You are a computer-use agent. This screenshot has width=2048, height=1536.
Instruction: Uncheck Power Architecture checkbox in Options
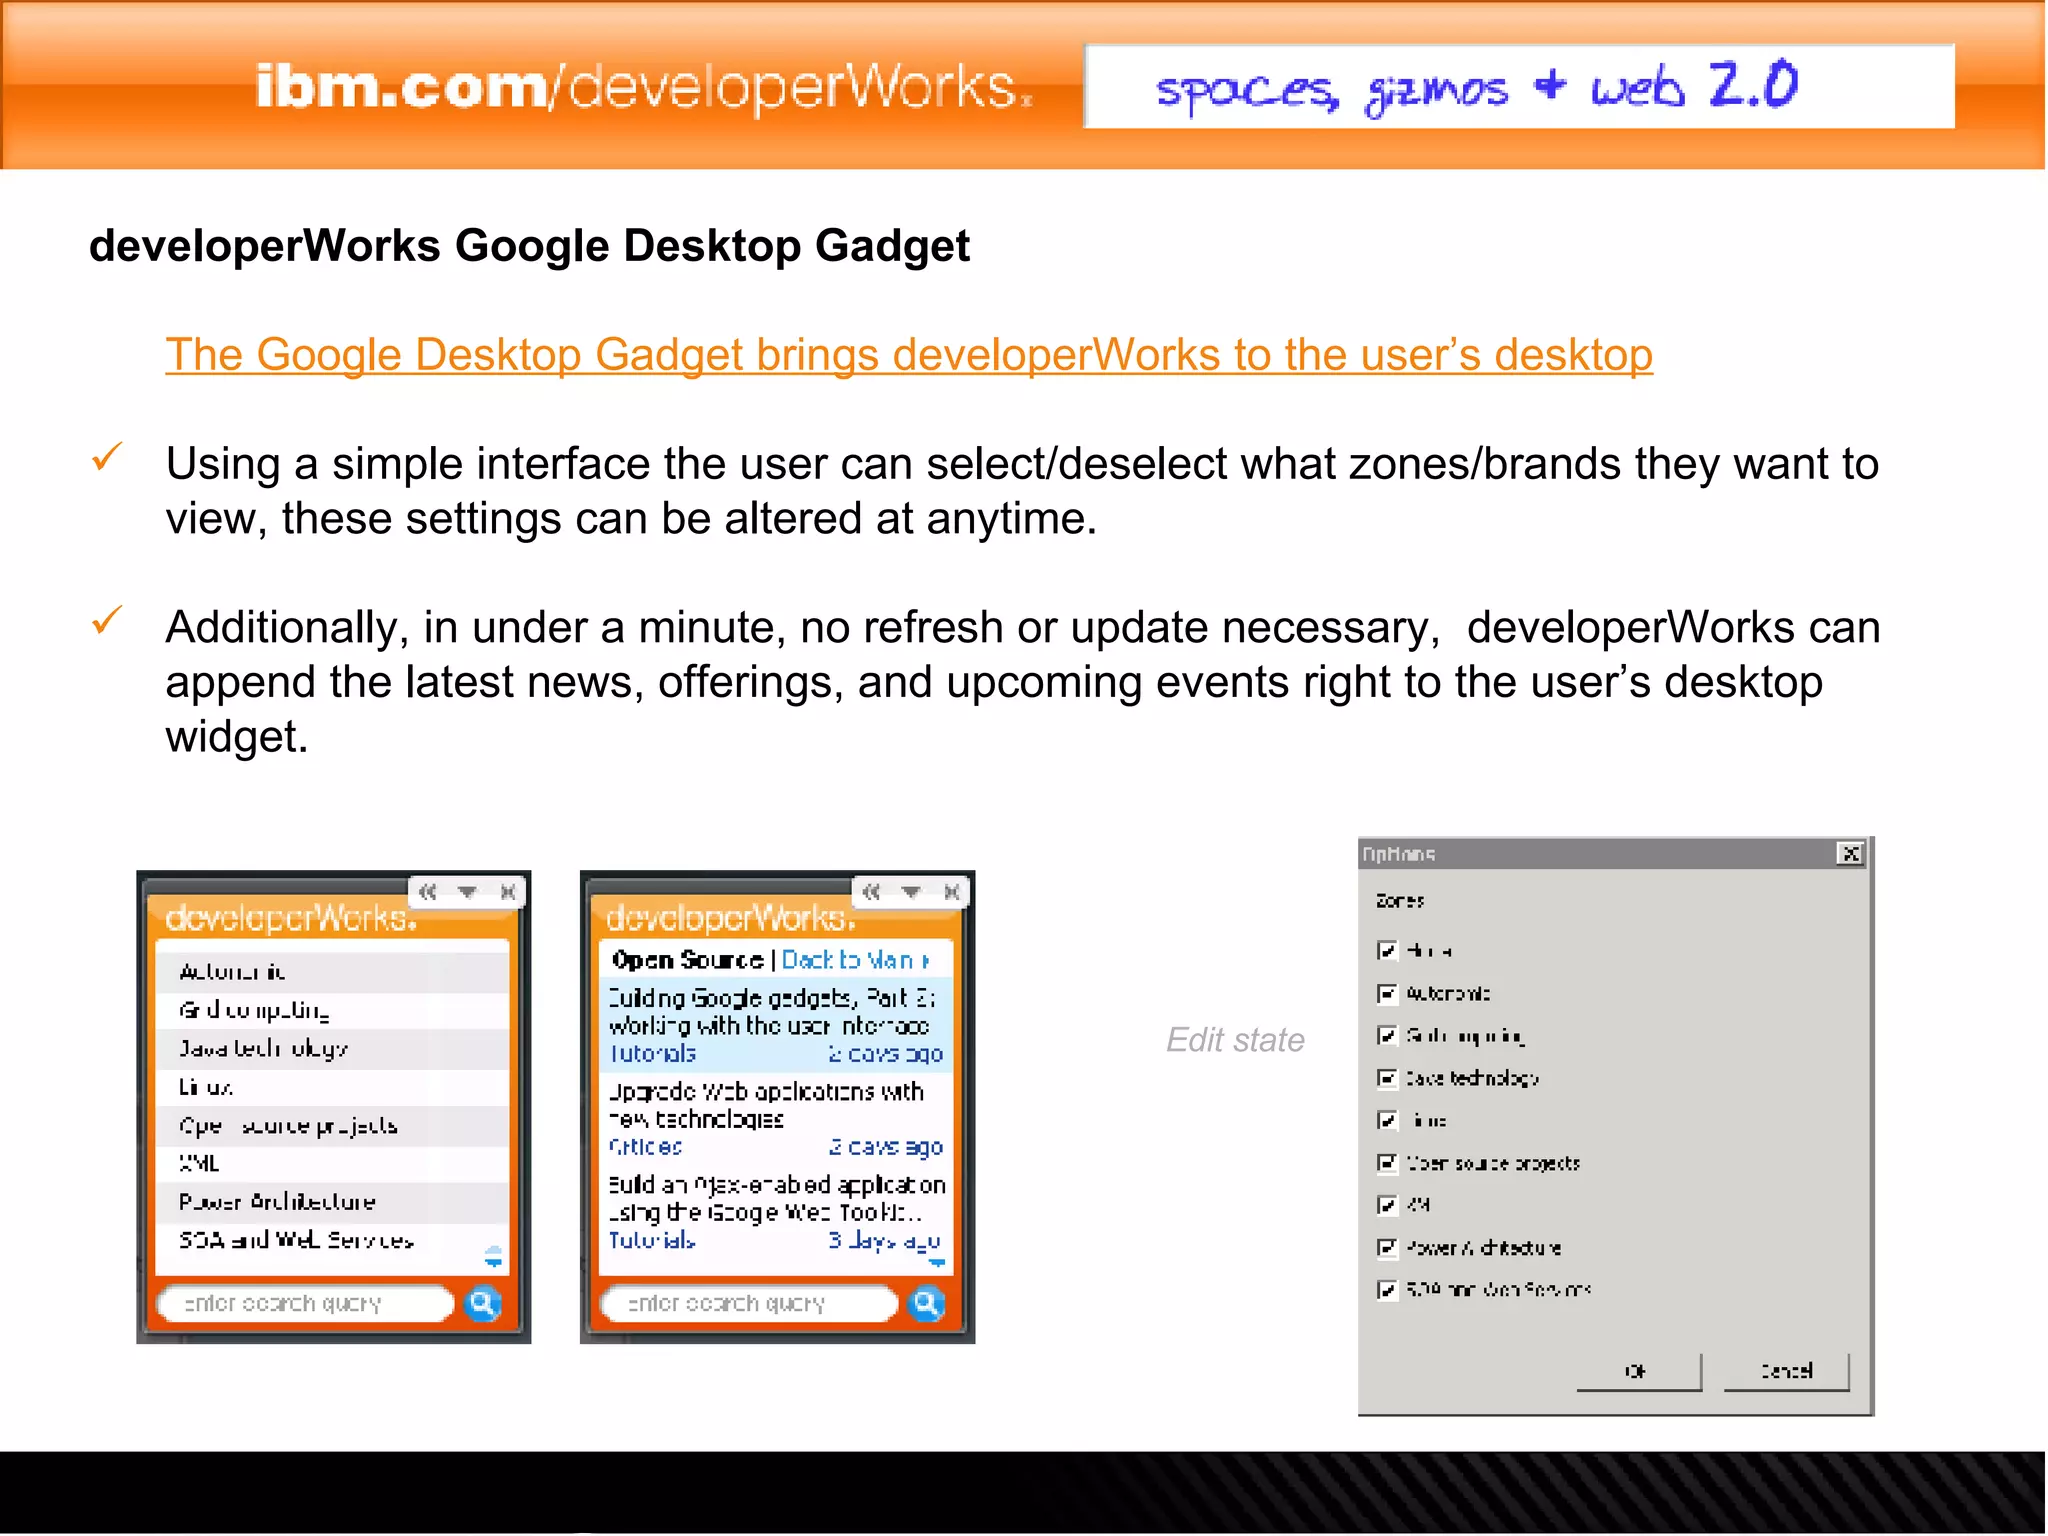1386,1247
